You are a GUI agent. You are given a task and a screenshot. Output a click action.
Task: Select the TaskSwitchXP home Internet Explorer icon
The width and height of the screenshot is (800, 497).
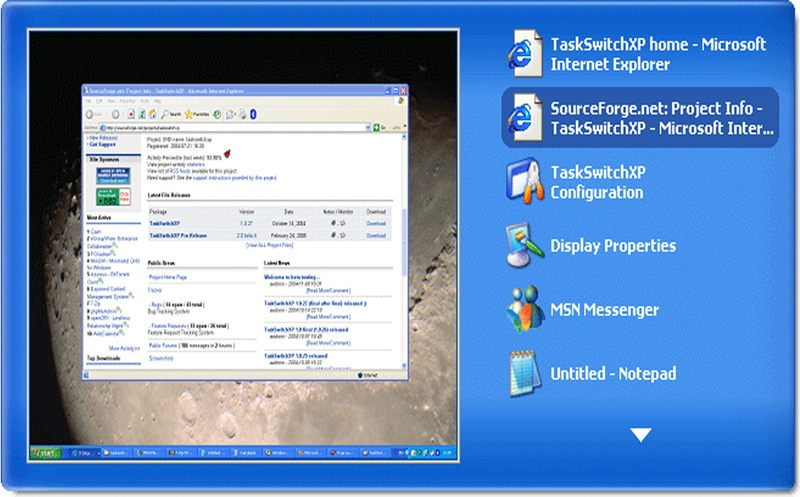[x=524, y=54]
